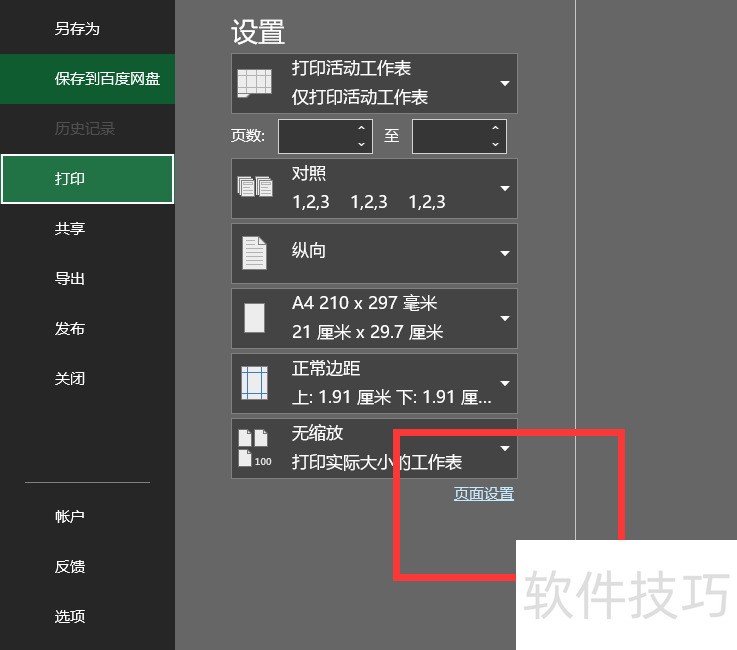Viewport: 737px width, 650px height.
Task: Open the 帐户 page
Action: click(70, 517)
